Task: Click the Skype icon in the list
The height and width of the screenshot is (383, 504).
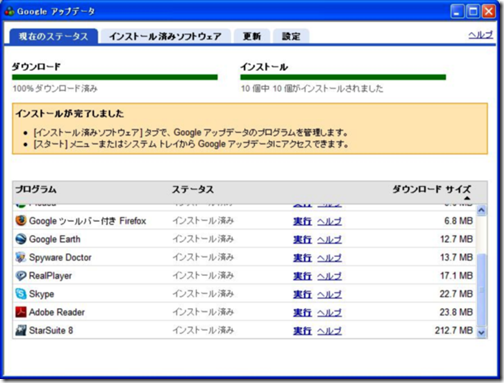Action: [21, 294]
